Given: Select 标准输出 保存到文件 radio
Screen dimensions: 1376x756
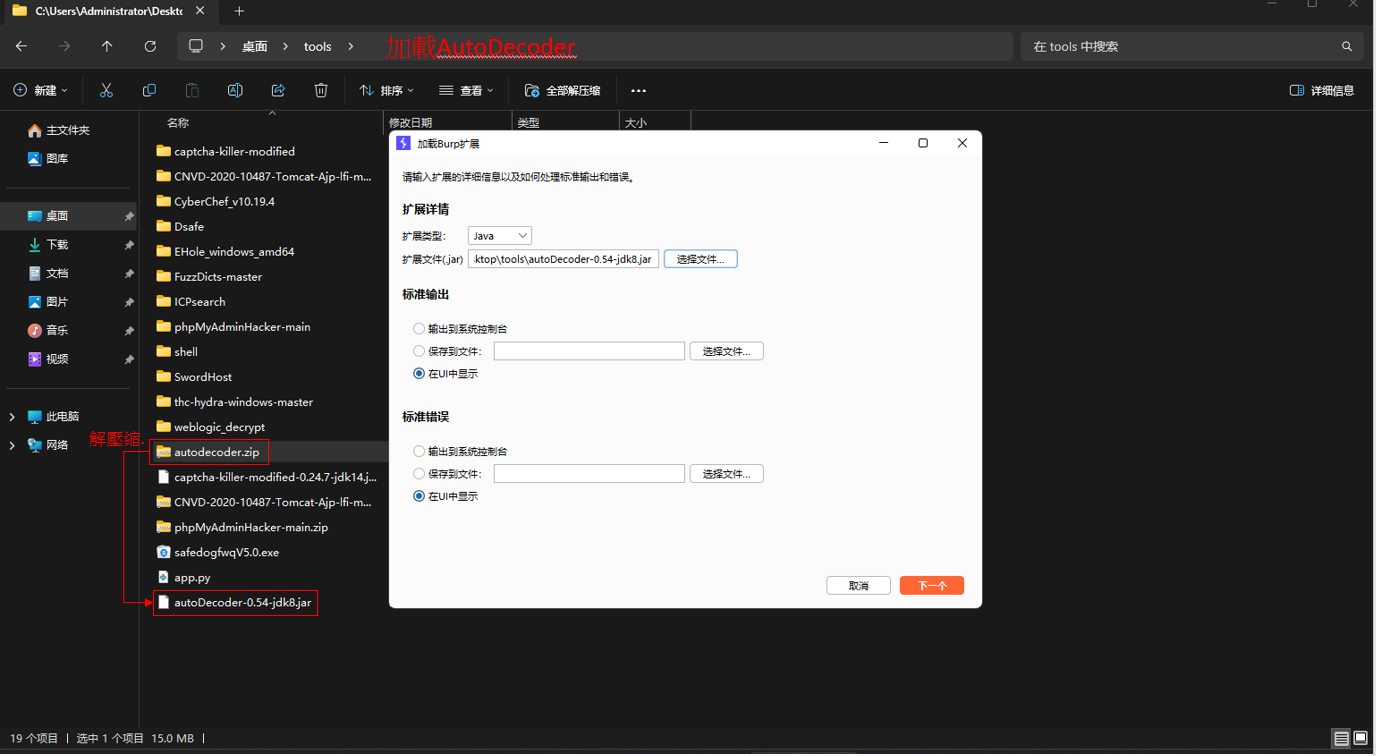Looking at the screenshot, I should (419, 351).
